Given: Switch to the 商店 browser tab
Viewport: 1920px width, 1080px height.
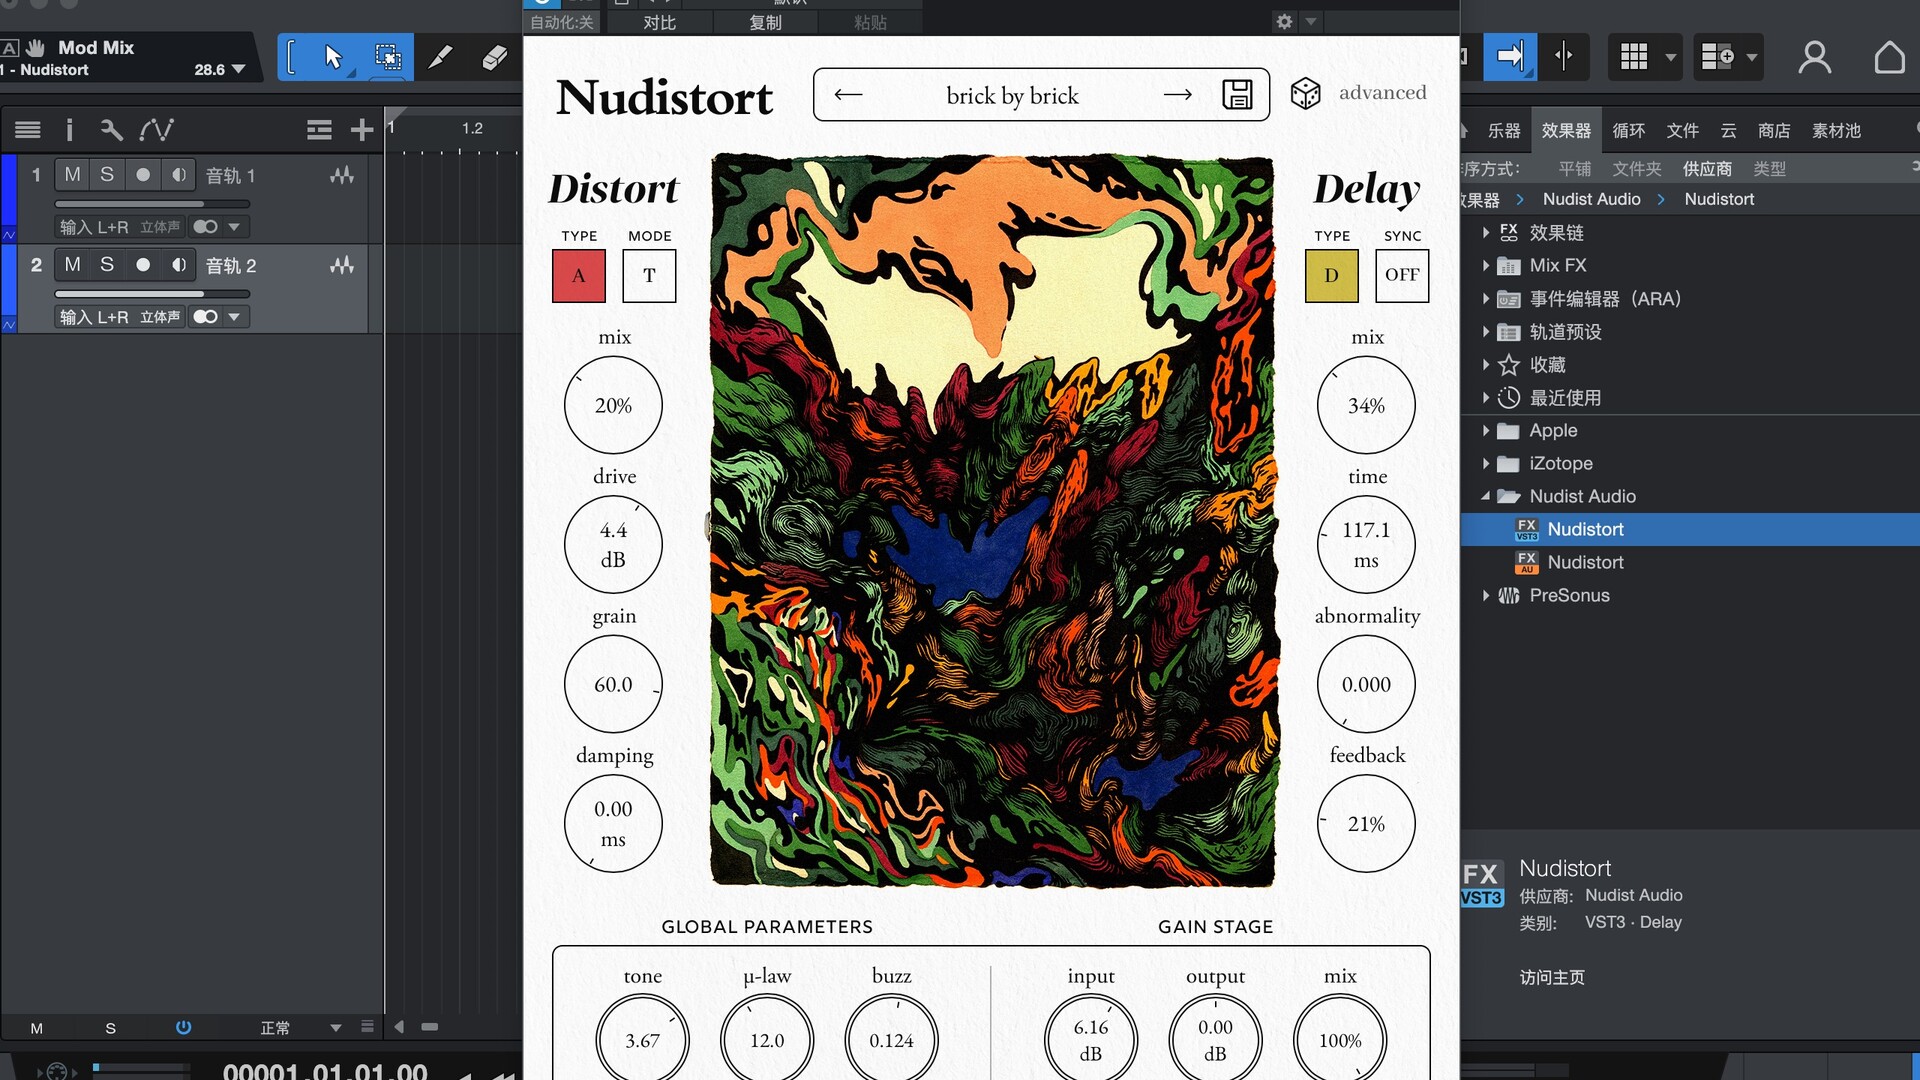Looking at the screenshot, I should (x=1774, y=130).
